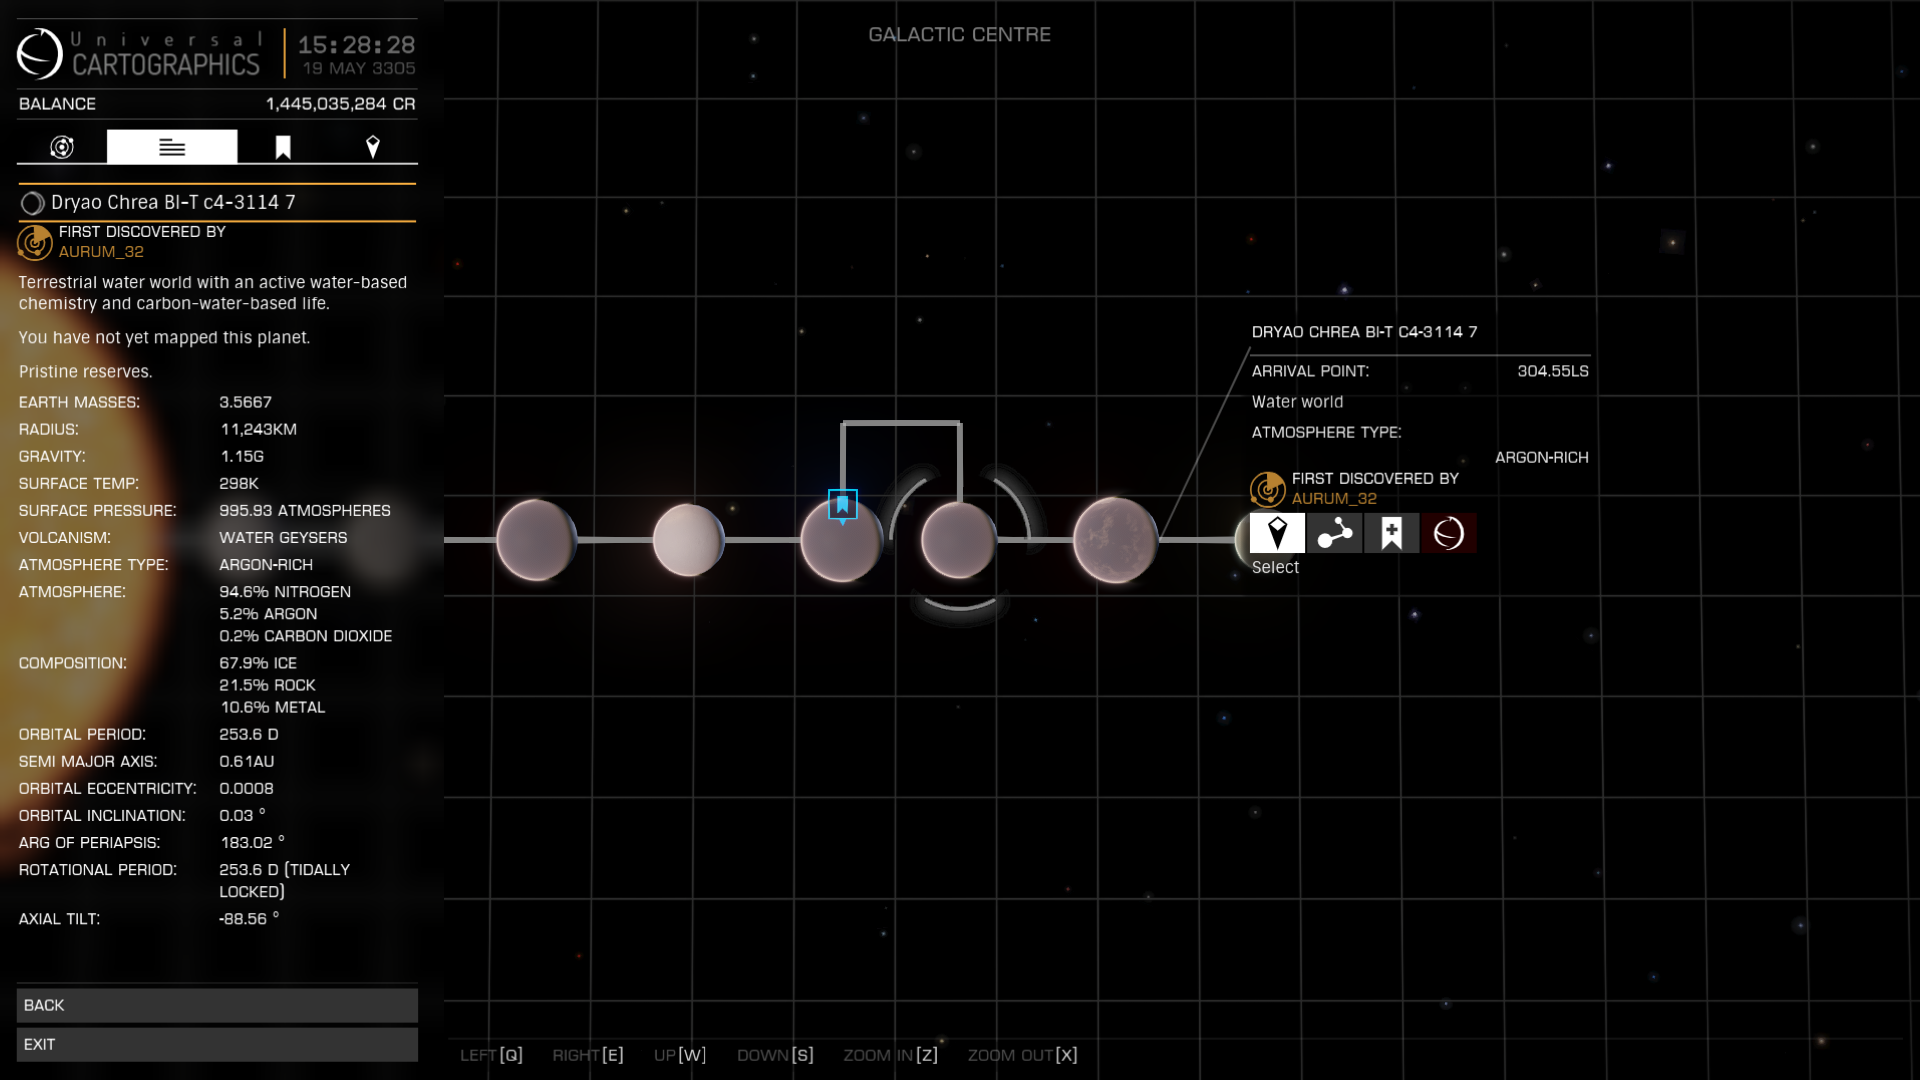This screenshot has height=1080, width=1920.
Task: Click the orbital eccentricity value 0.0008
Action: pyautogui.click(x=246, y=788)
